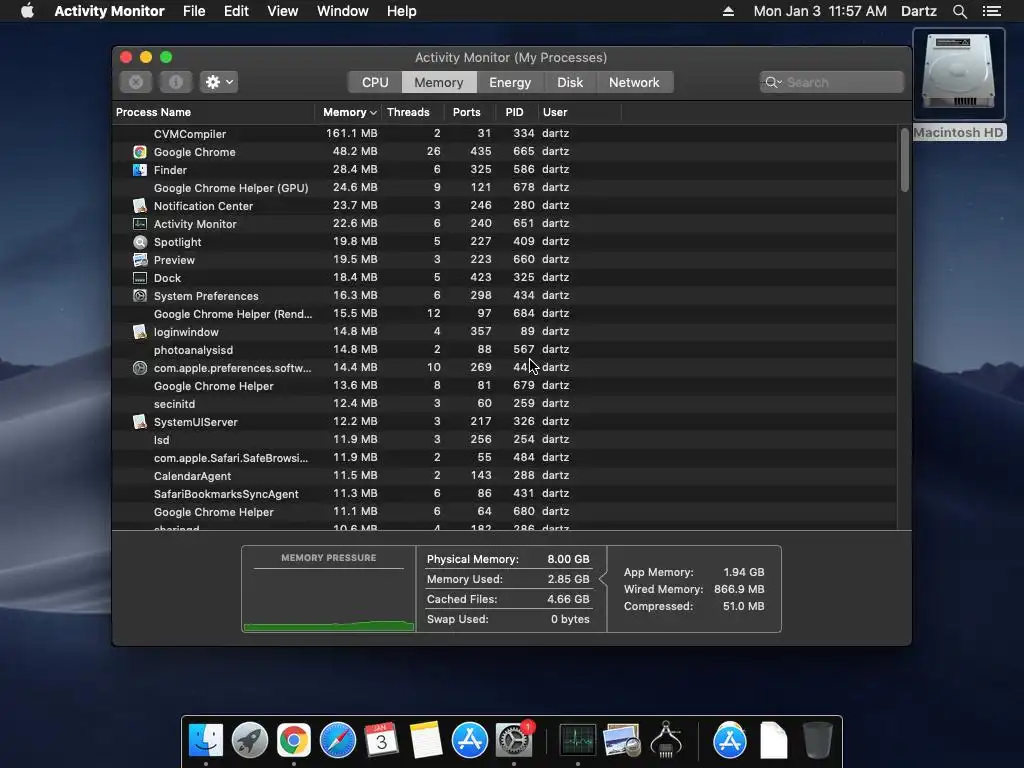Screen dimensions: 1024x768
Task: Open Calendar from the Dock
Action: 381,740
